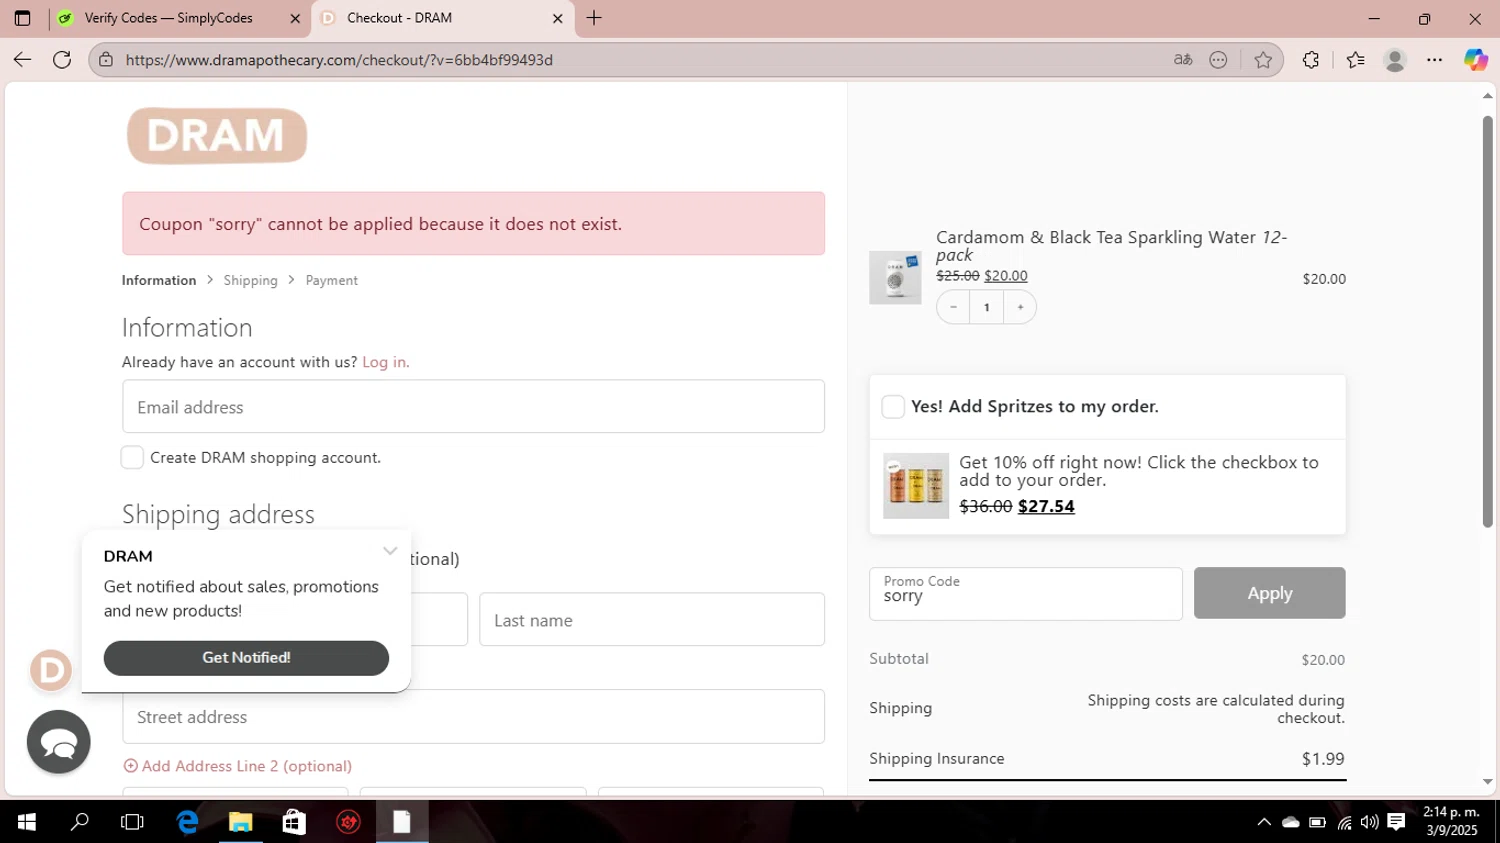Image resolution: width=1500 pixels, height=843 pixels.
Task: Click the Spritzes cans thumbnail
Action: [916, 486]
